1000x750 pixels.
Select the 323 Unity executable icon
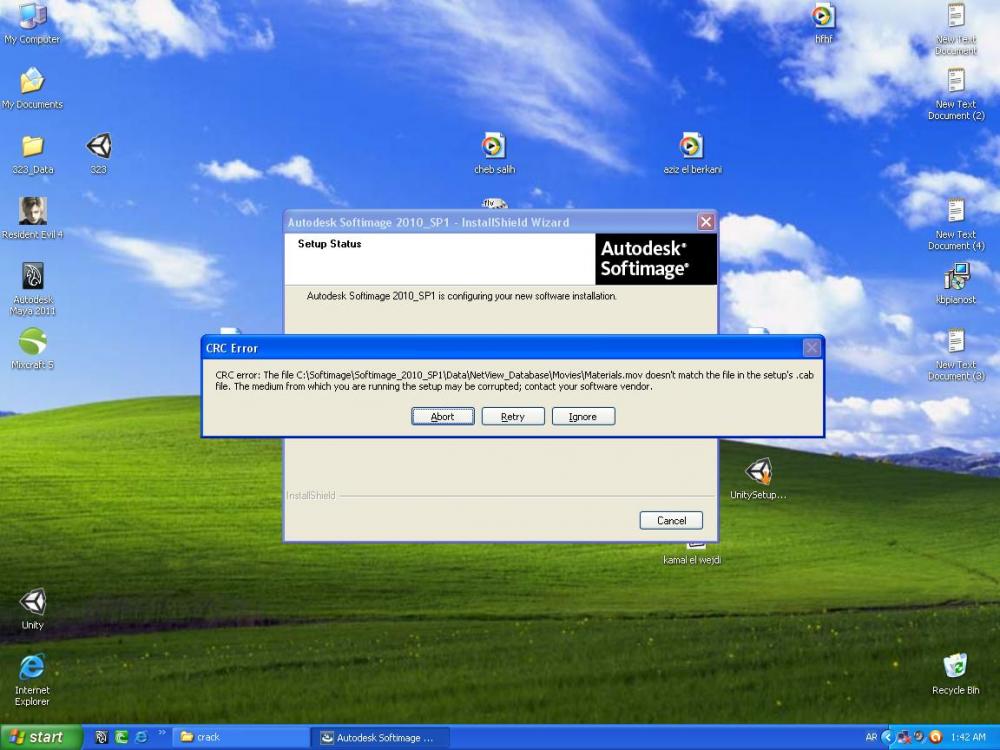point(98,154)
